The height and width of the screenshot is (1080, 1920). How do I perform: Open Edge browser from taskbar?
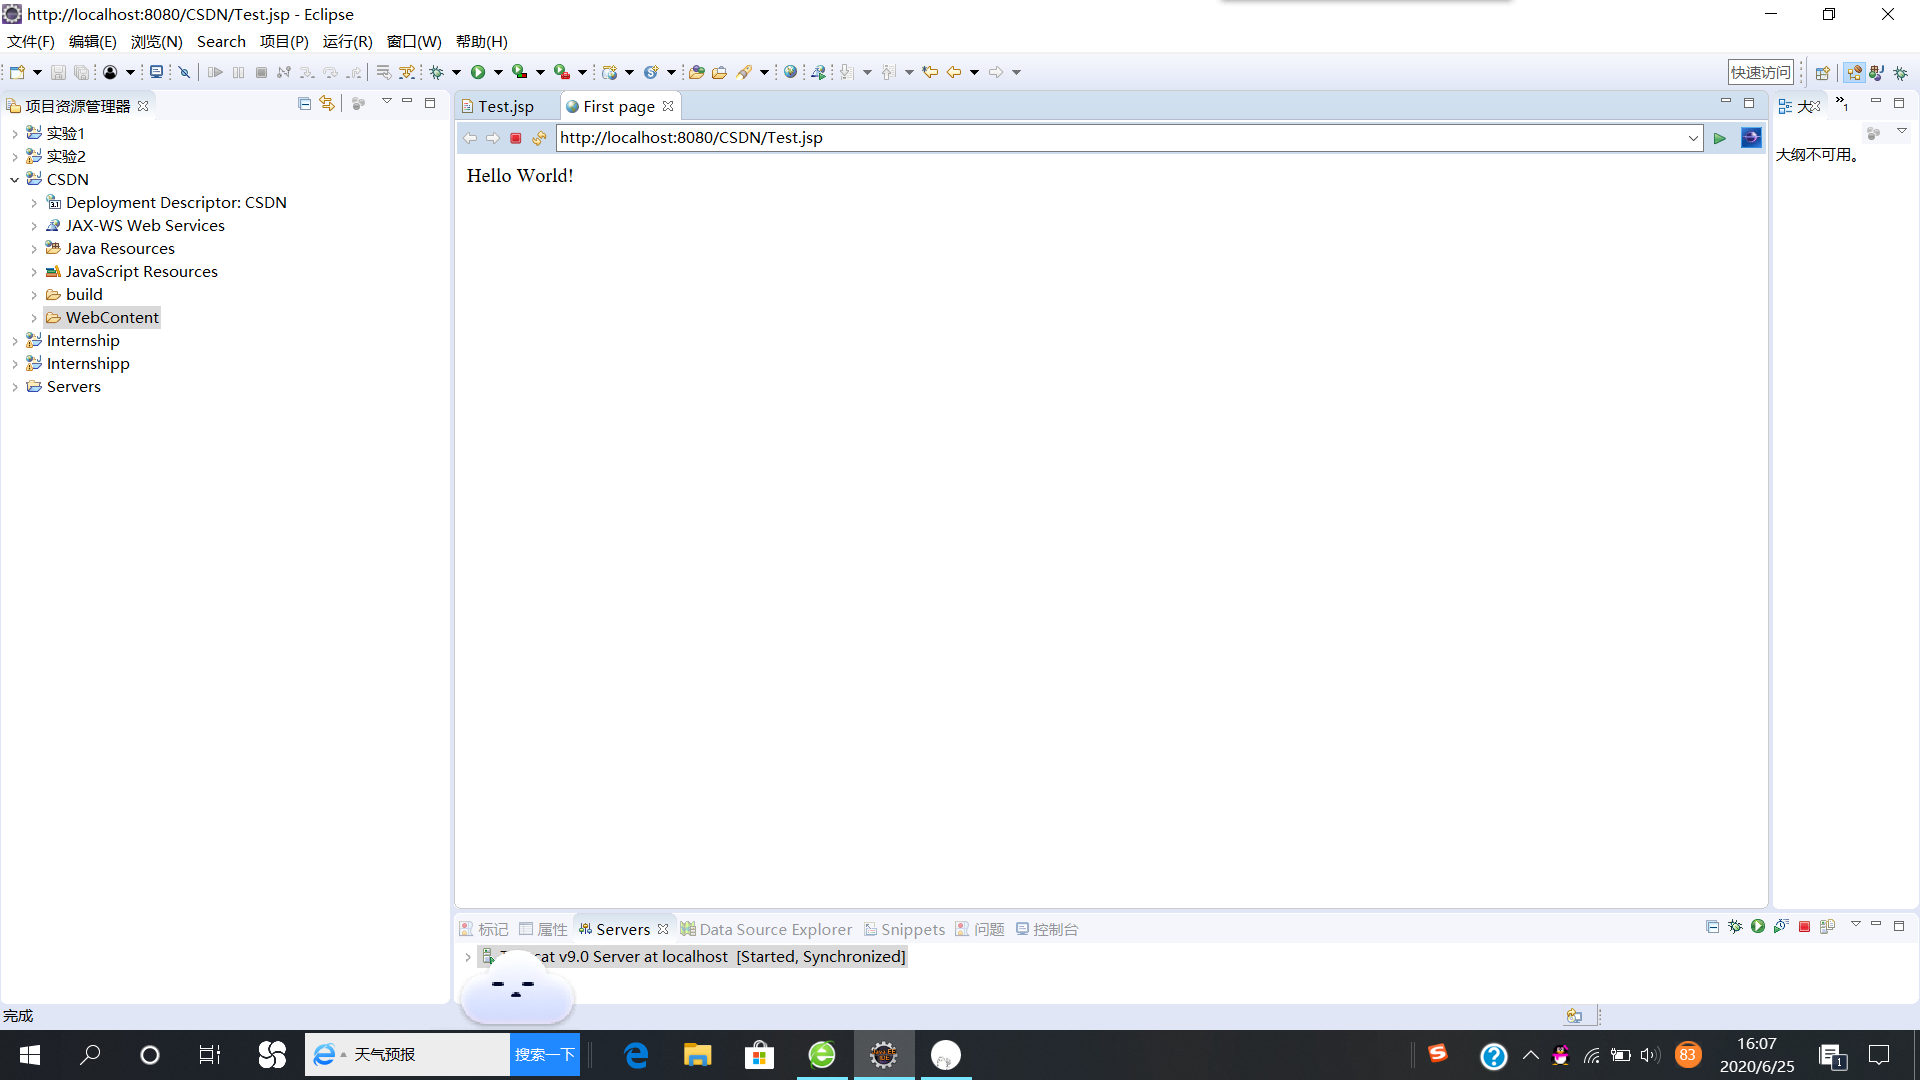click(636, 1055)
